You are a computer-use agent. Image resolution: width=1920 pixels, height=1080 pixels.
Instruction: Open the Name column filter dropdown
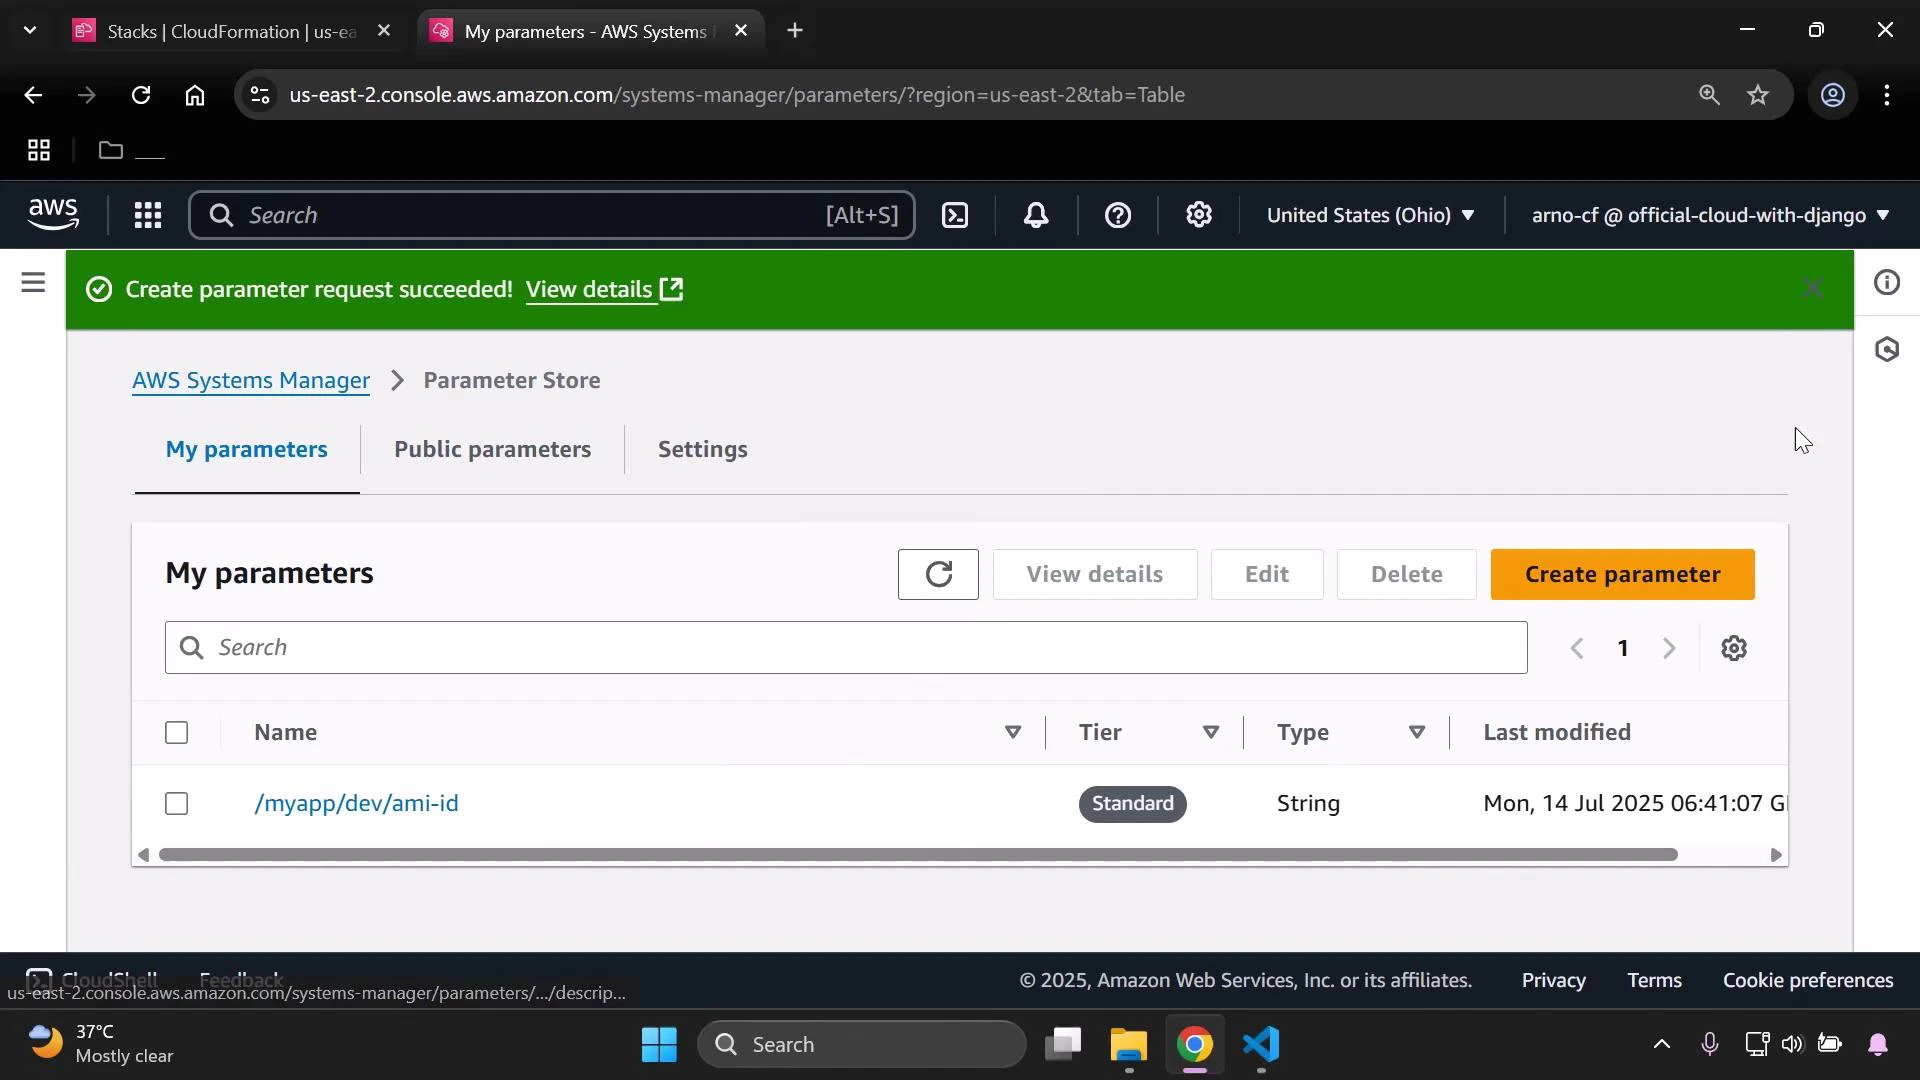coord(1012,732)
